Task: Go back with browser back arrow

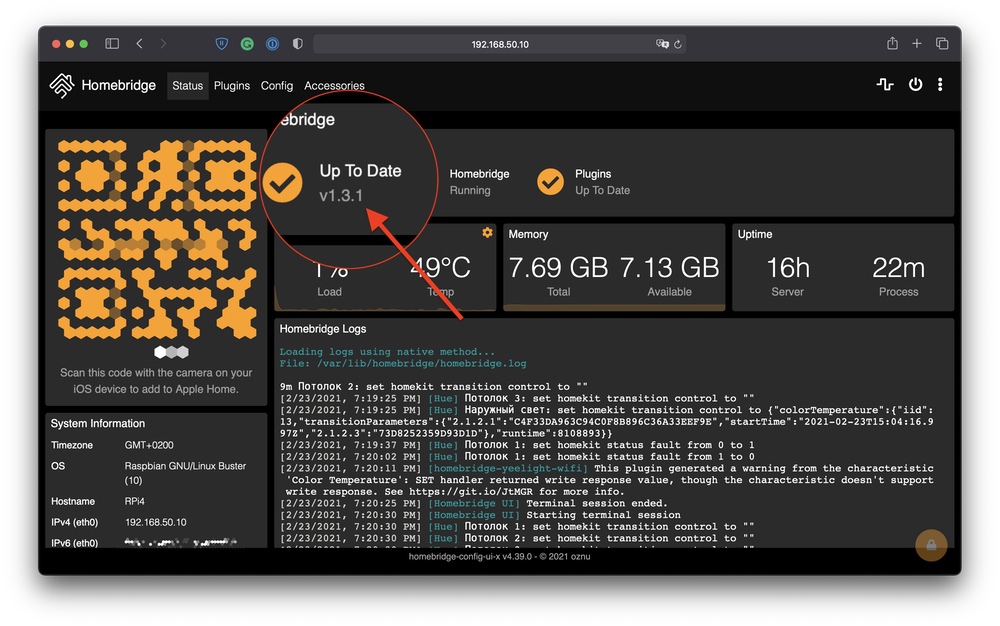Action: coord(139,43)
